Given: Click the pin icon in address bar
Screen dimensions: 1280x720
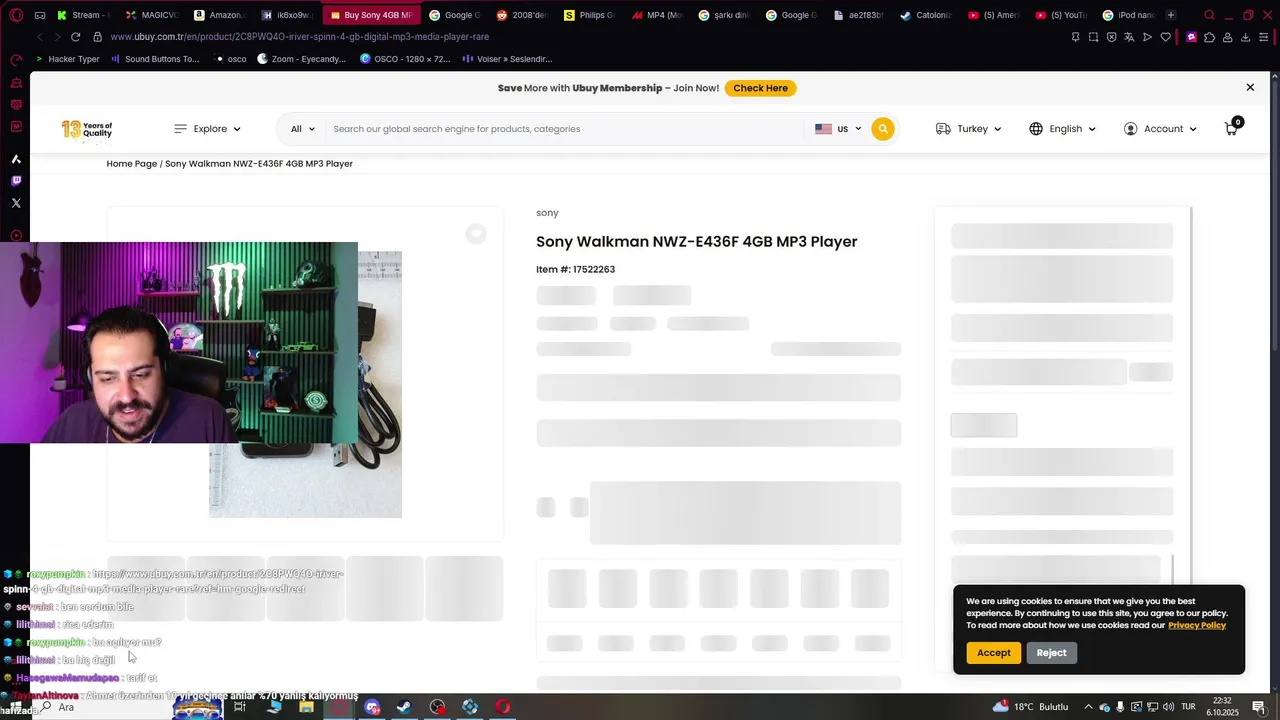Looking at the screenshot, I should pyautogui.click(x=1075, y=37).
